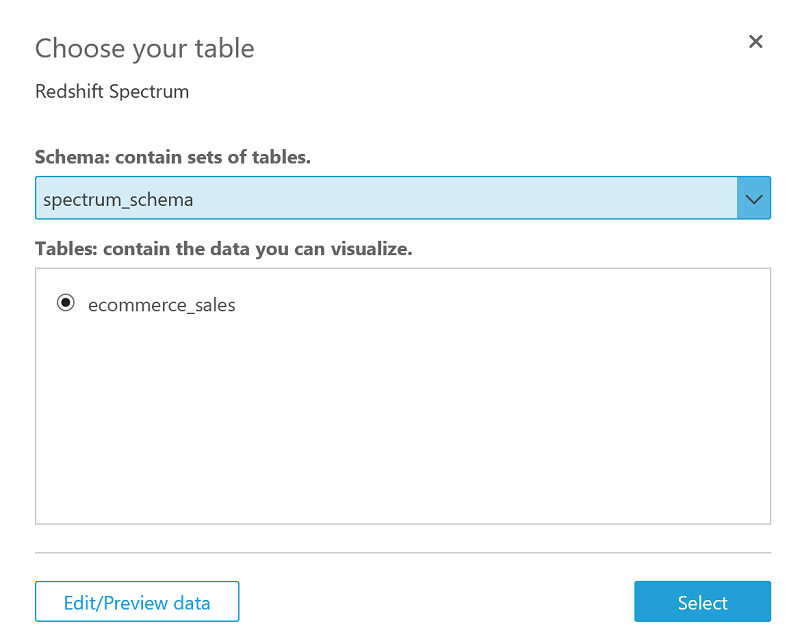Click the divider line above the buttons
Image resolution: width=800 pixels, height=639 pixels.
click(x=402, y=552)
